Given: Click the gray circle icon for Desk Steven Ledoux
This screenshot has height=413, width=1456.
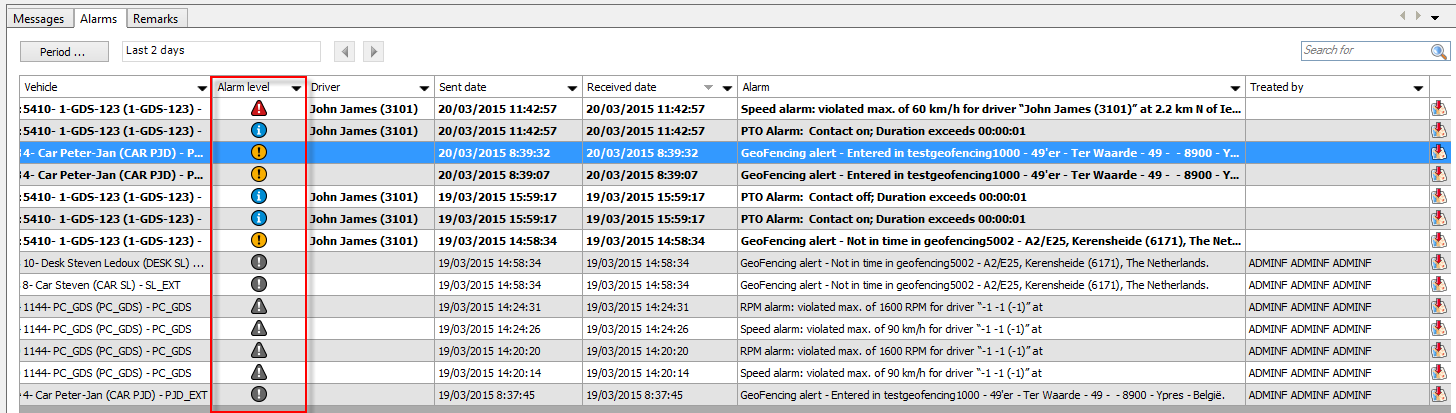Looking at the screenshot, I should (259, 262).
